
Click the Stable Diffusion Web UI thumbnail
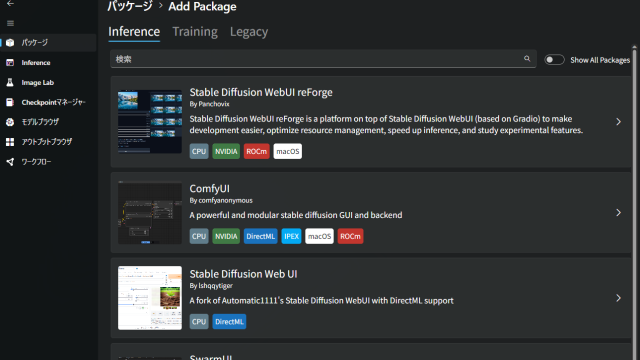click(150, 298)
